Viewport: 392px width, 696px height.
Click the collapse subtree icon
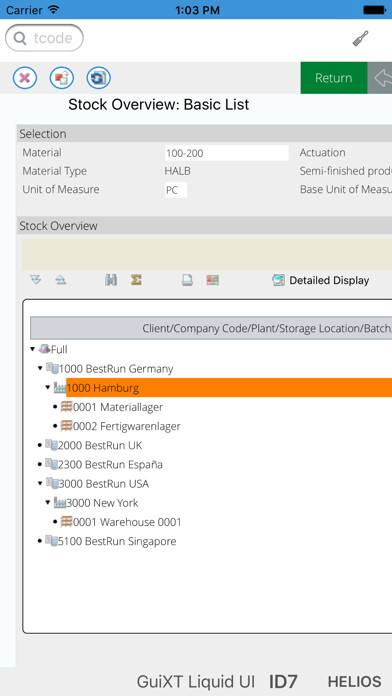[60, 280]
